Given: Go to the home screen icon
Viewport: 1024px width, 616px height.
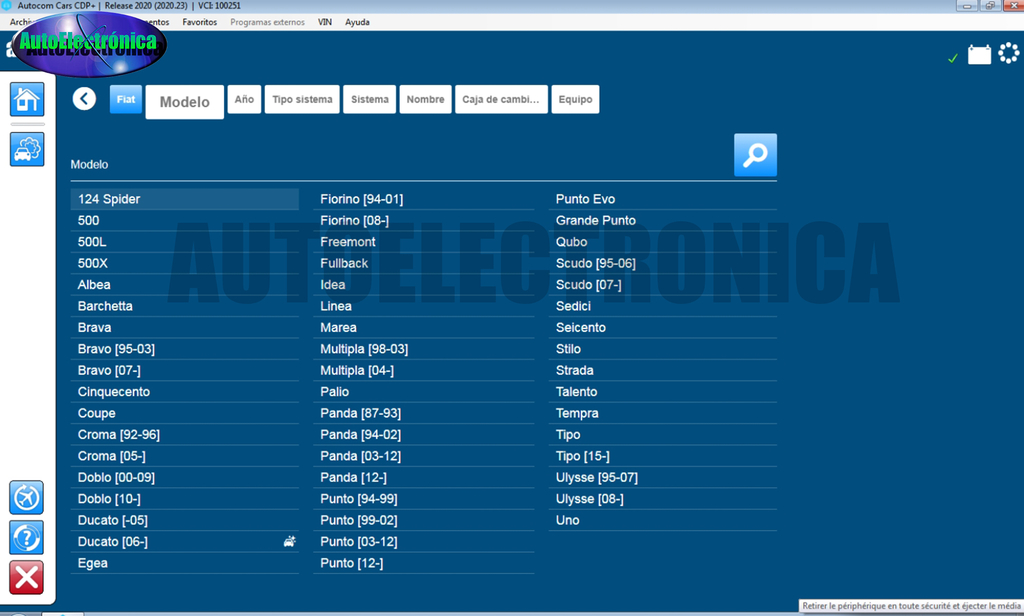Looking at the screenshot, I should 27,99.
